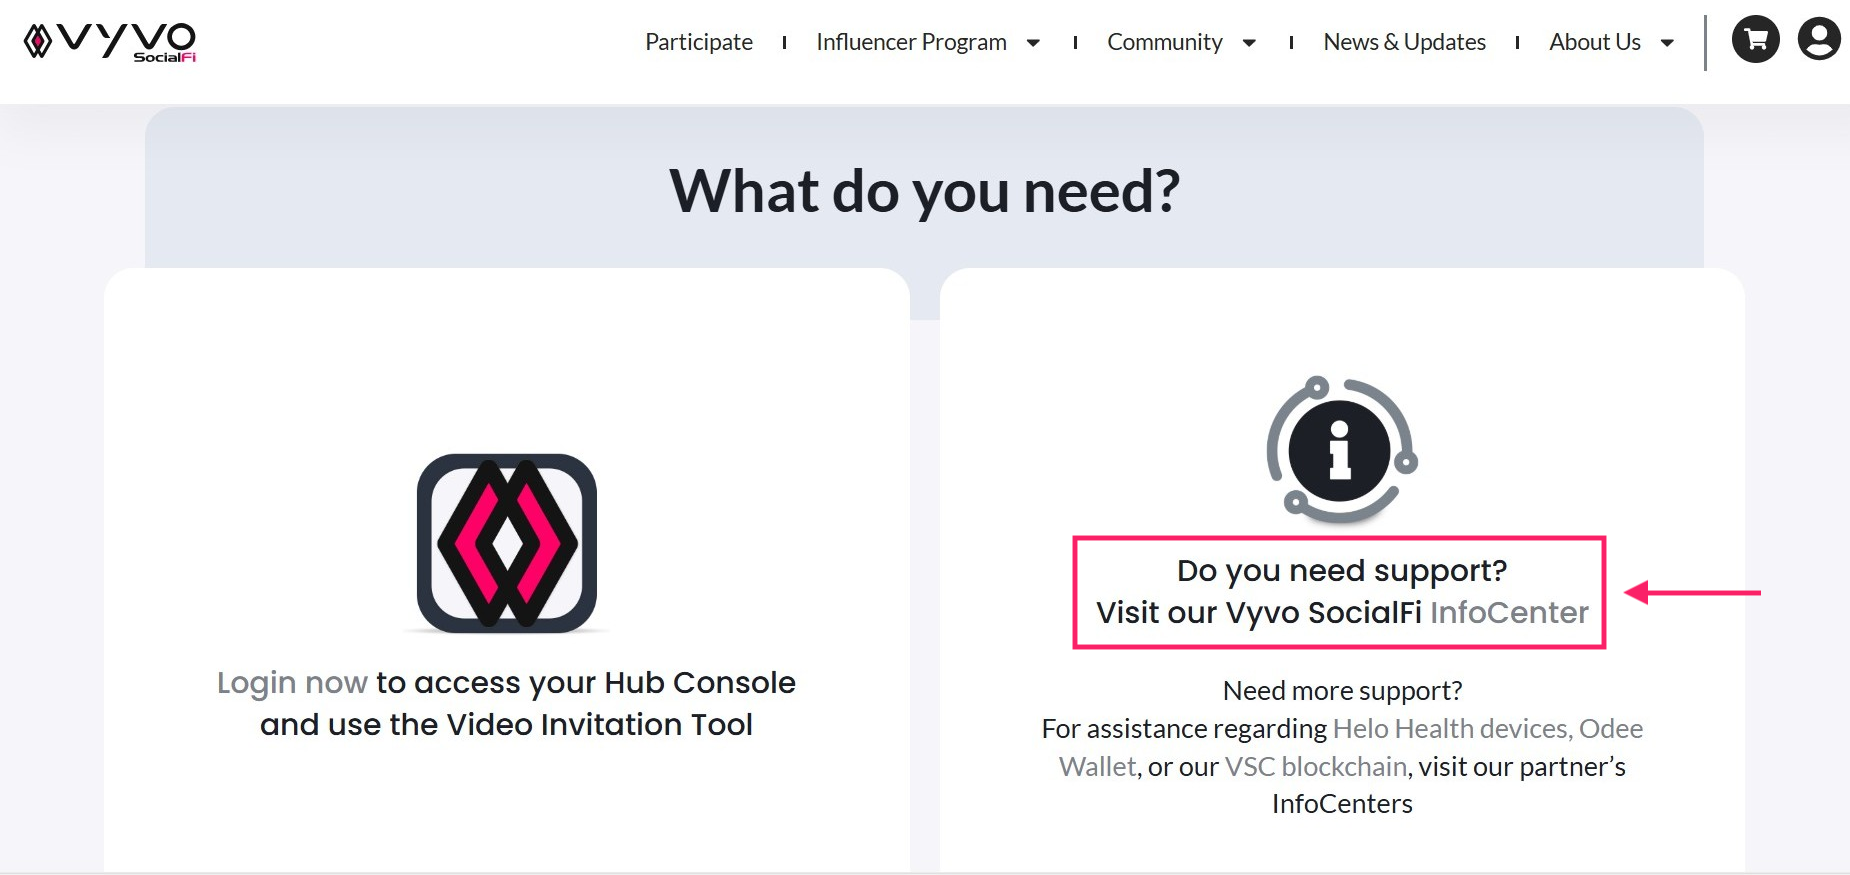Screen dimensions: 1850x875
Task: Expand the Community dropdown arrow
Action: (x=1249, y=43)
